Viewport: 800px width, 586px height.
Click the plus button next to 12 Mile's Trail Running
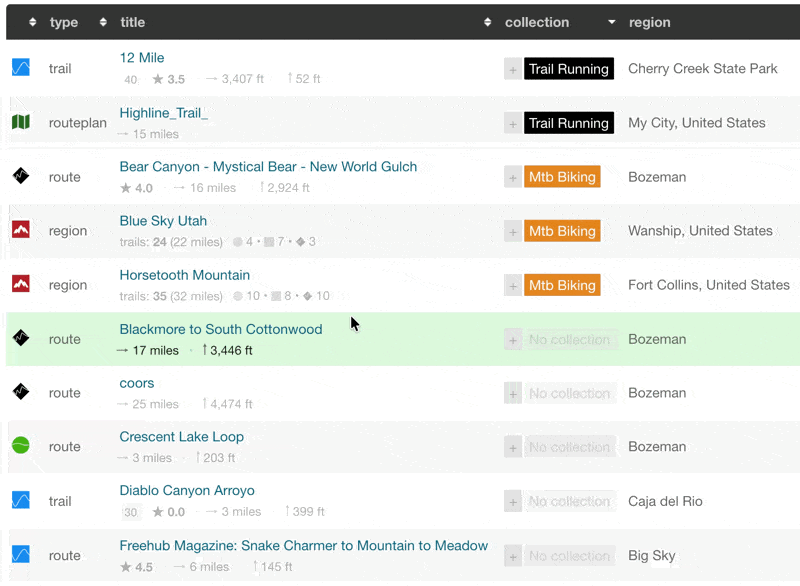pos(513,69)
